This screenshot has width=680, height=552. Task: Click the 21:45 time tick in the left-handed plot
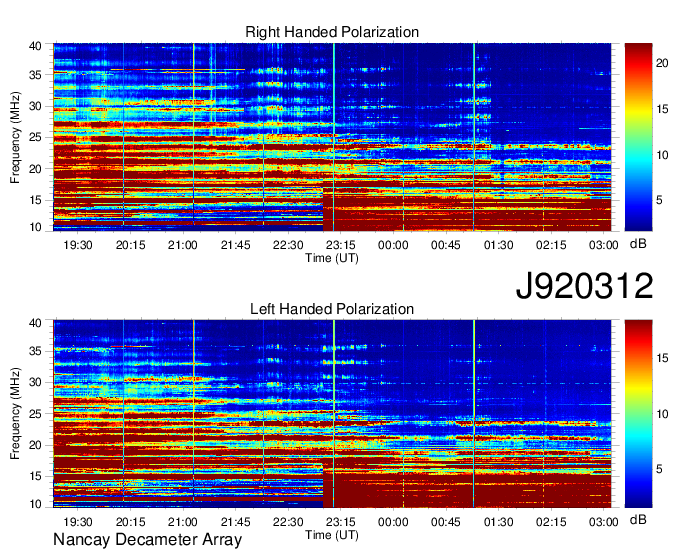click(235, 522)
